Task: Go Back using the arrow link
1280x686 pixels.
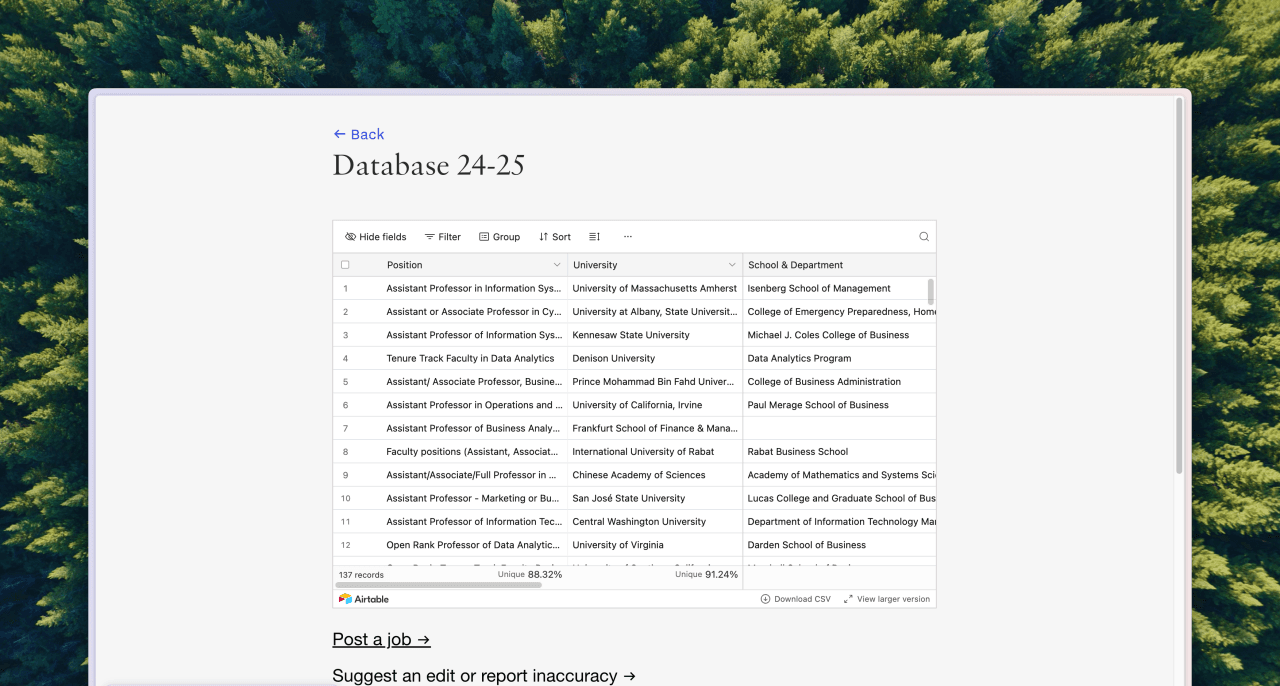Action: tap(359, 134)
